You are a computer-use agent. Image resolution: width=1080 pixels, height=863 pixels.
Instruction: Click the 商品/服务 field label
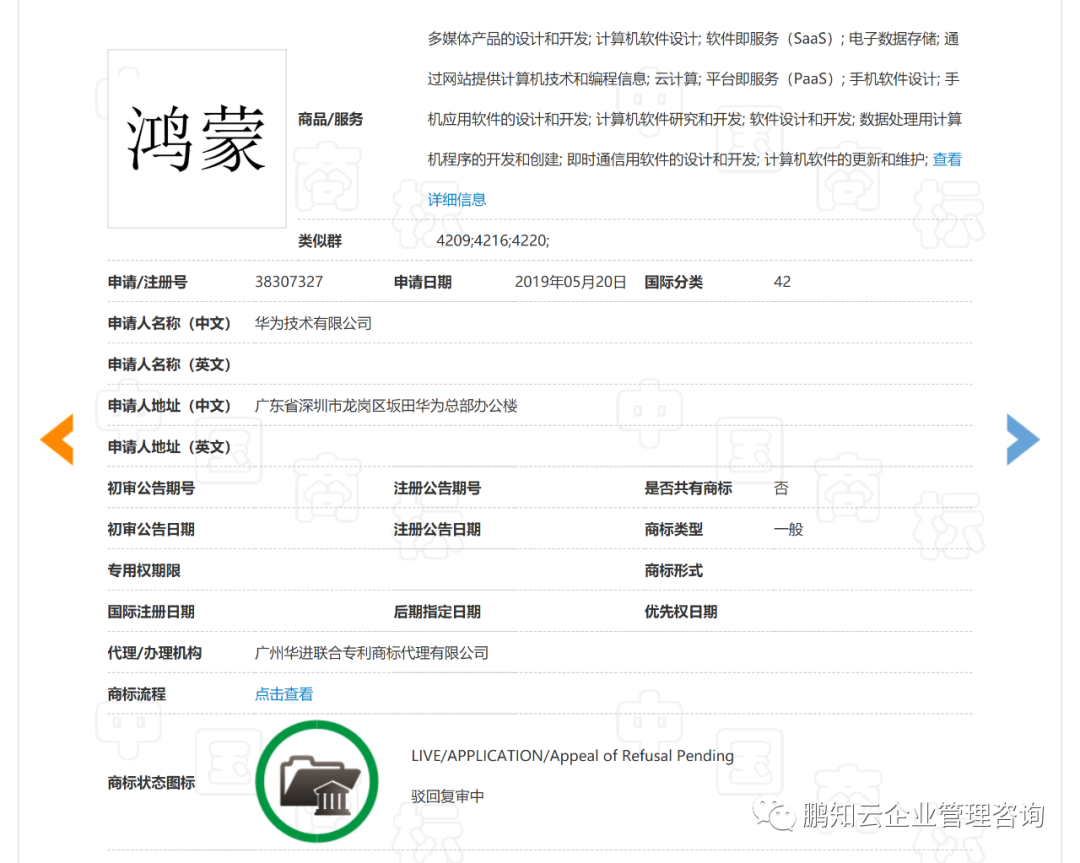(330, 119)
